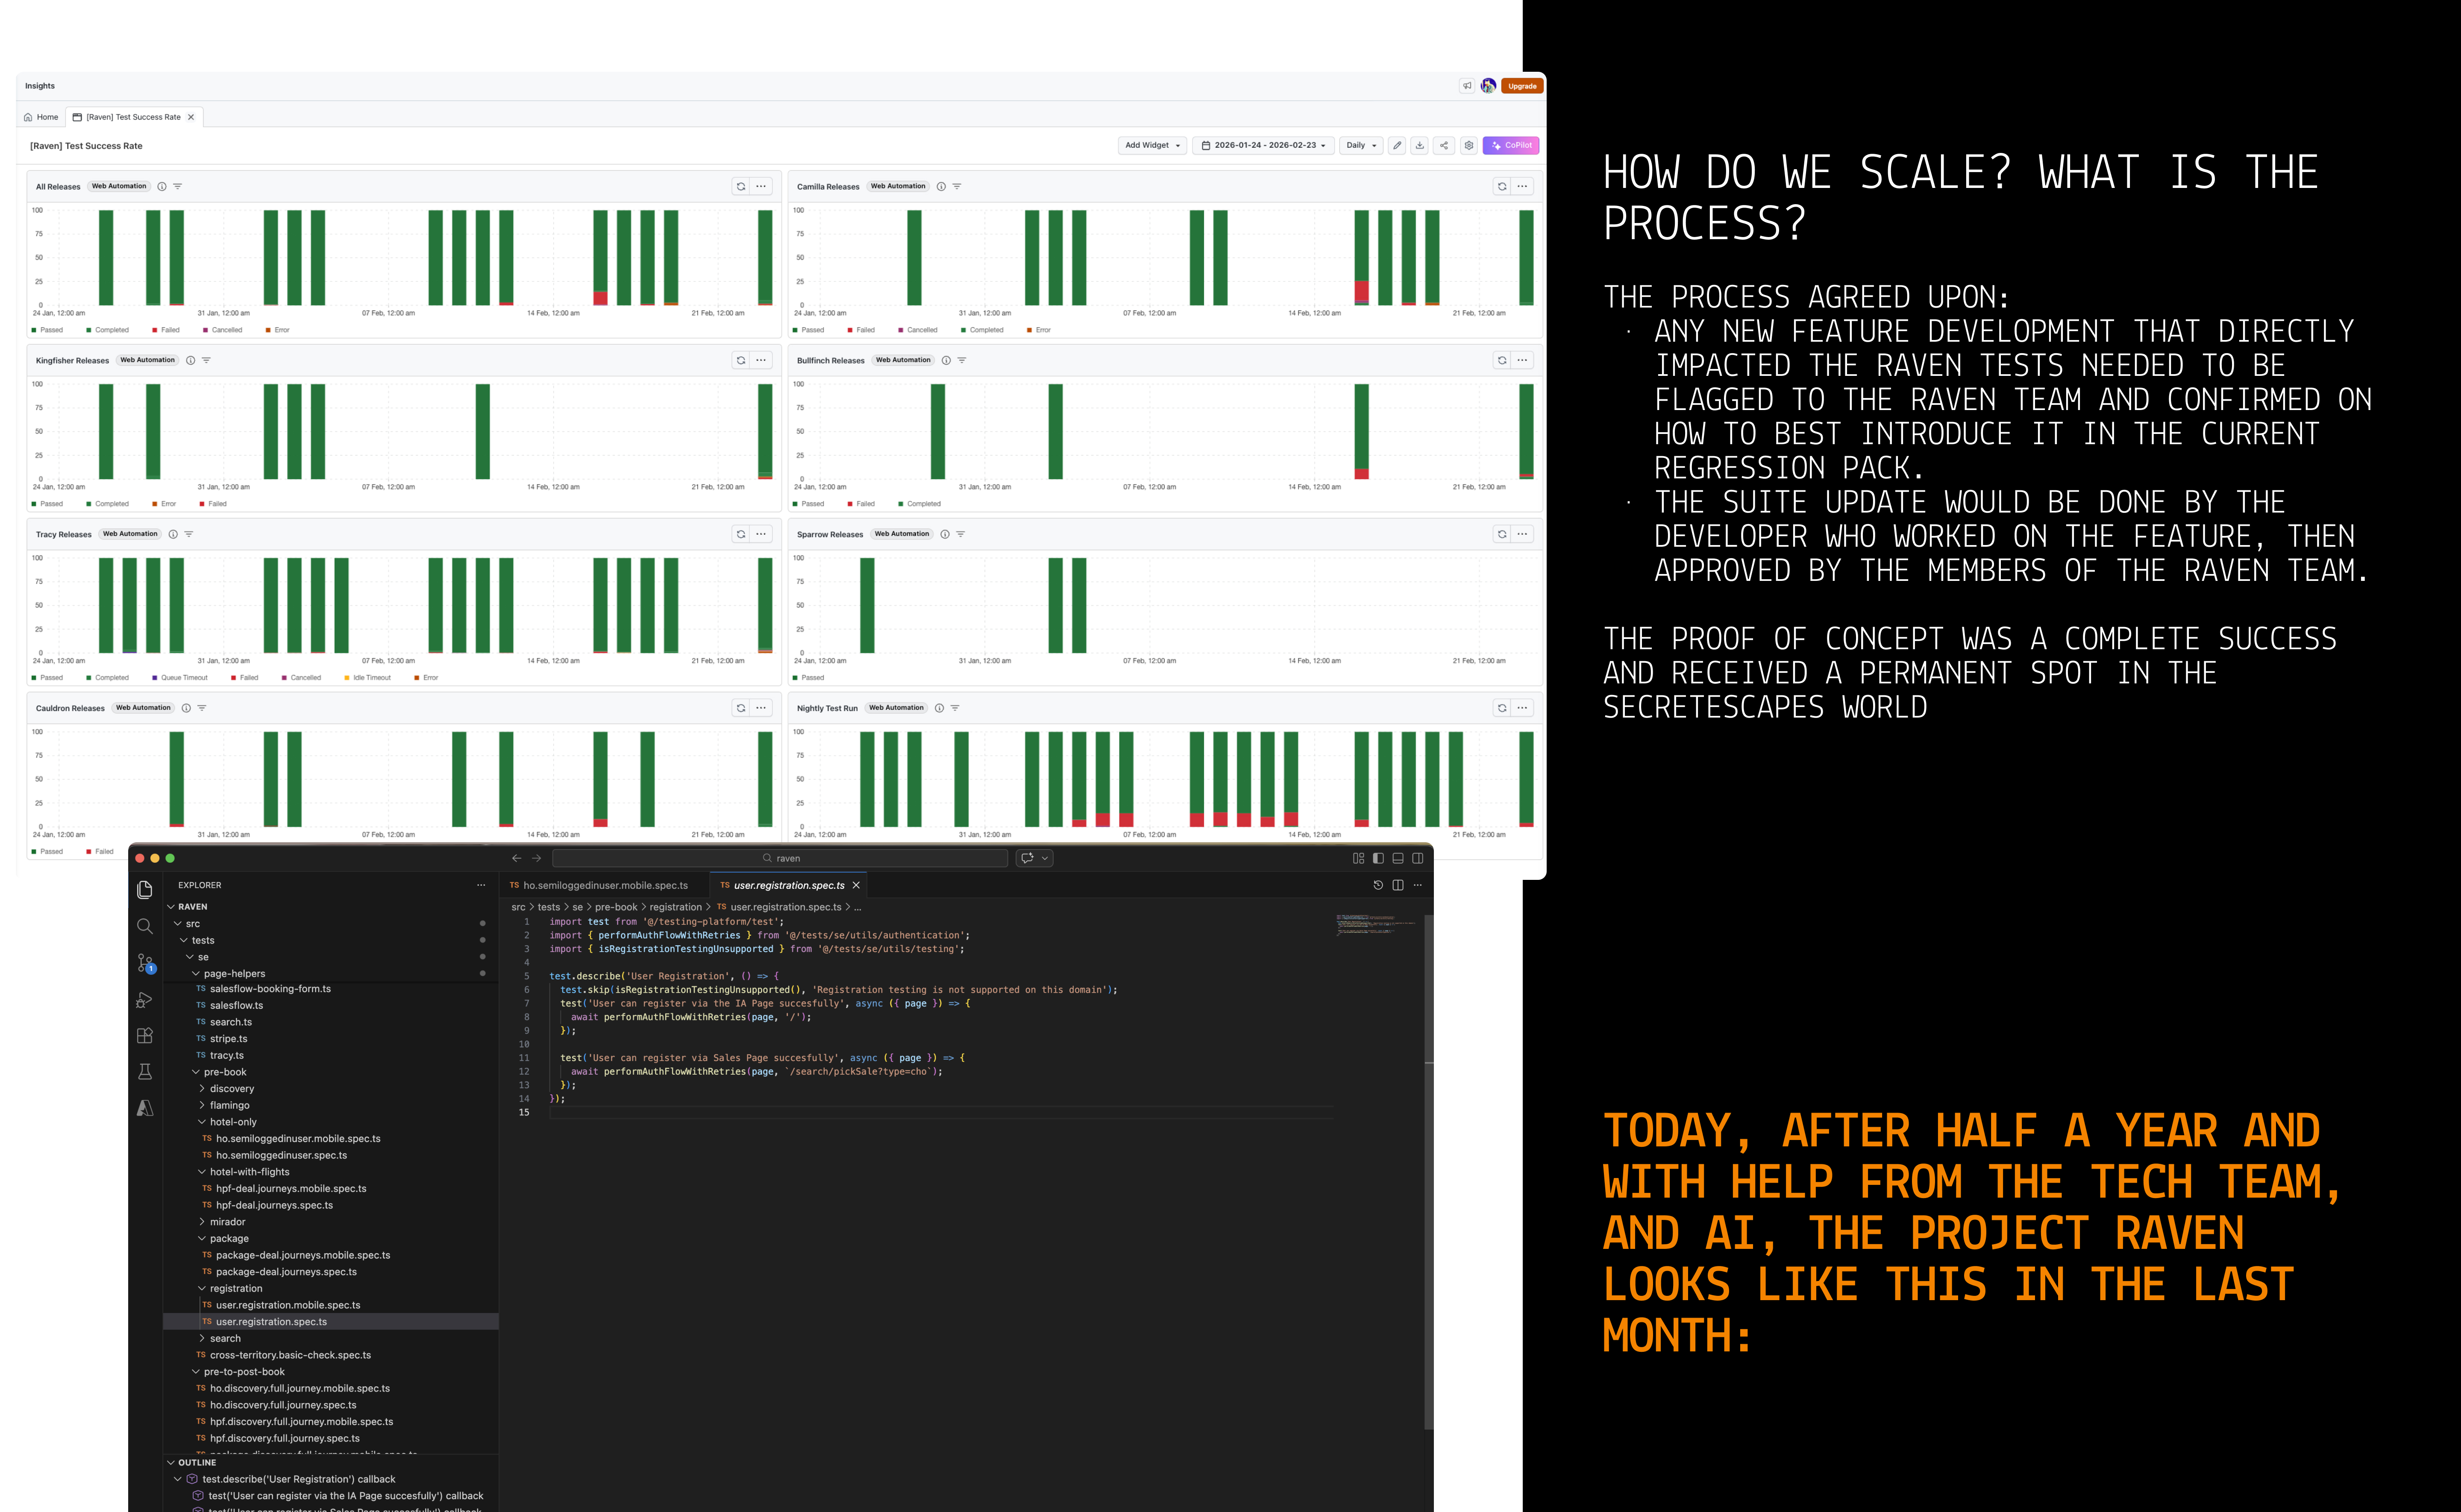Open the timeline history icon in editor actions

coord(1378,885)
